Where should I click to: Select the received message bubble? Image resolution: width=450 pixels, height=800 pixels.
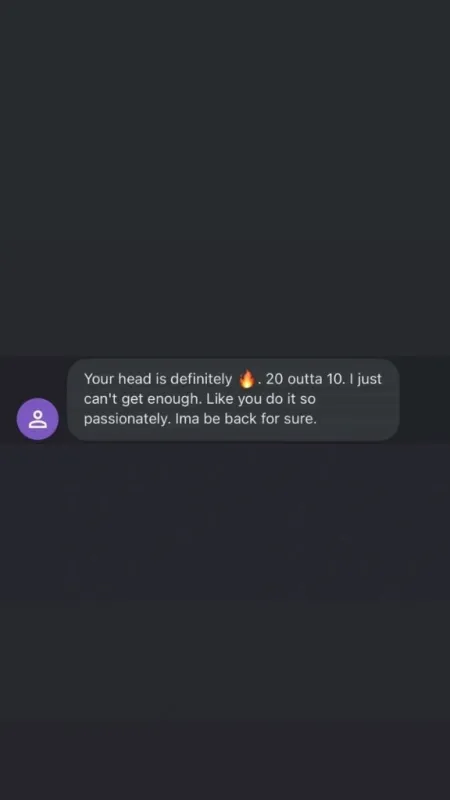(x=233, y=399)
